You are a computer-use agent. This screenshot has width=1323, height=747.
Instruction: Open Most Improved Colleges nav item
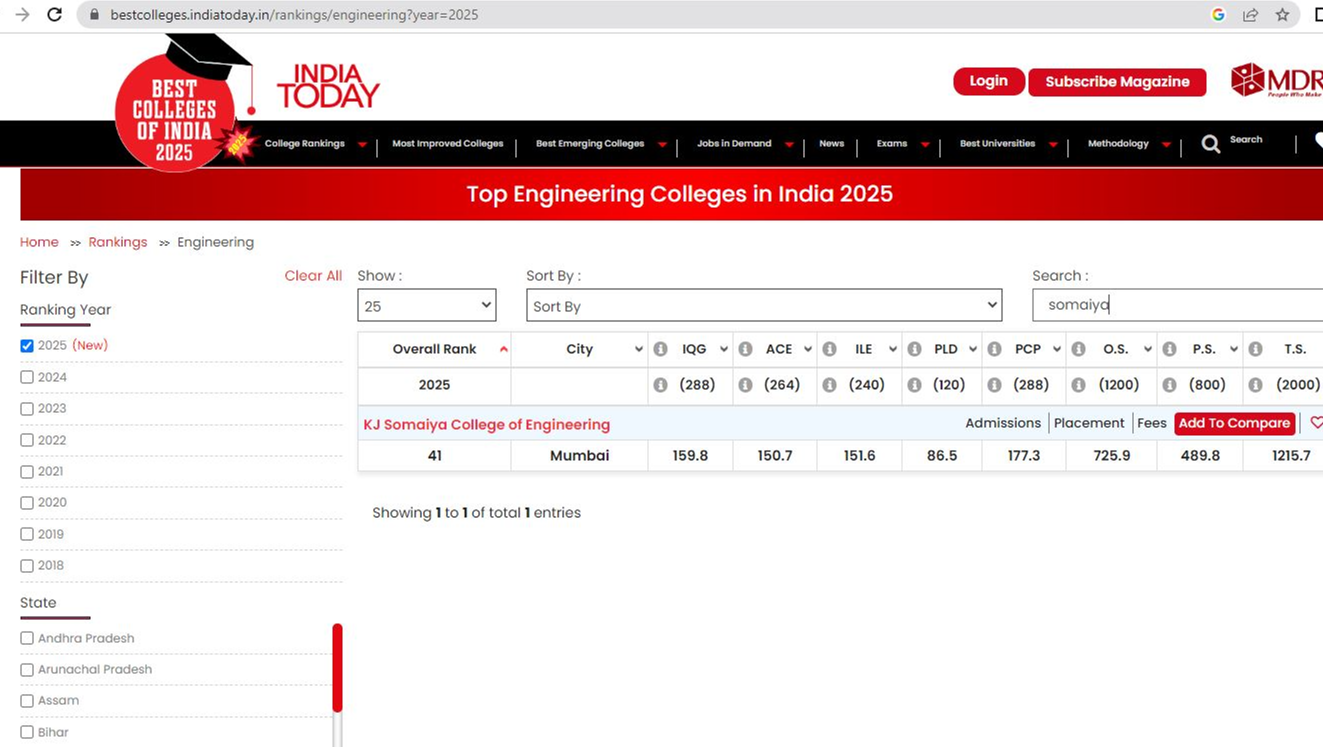448,144
